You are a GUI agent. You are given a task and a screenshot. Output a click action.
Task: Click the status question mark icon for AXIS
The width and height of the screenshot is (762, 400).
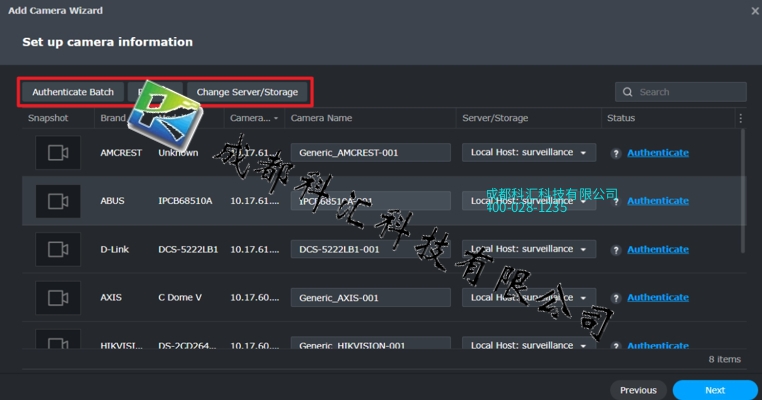pos(616,298)
